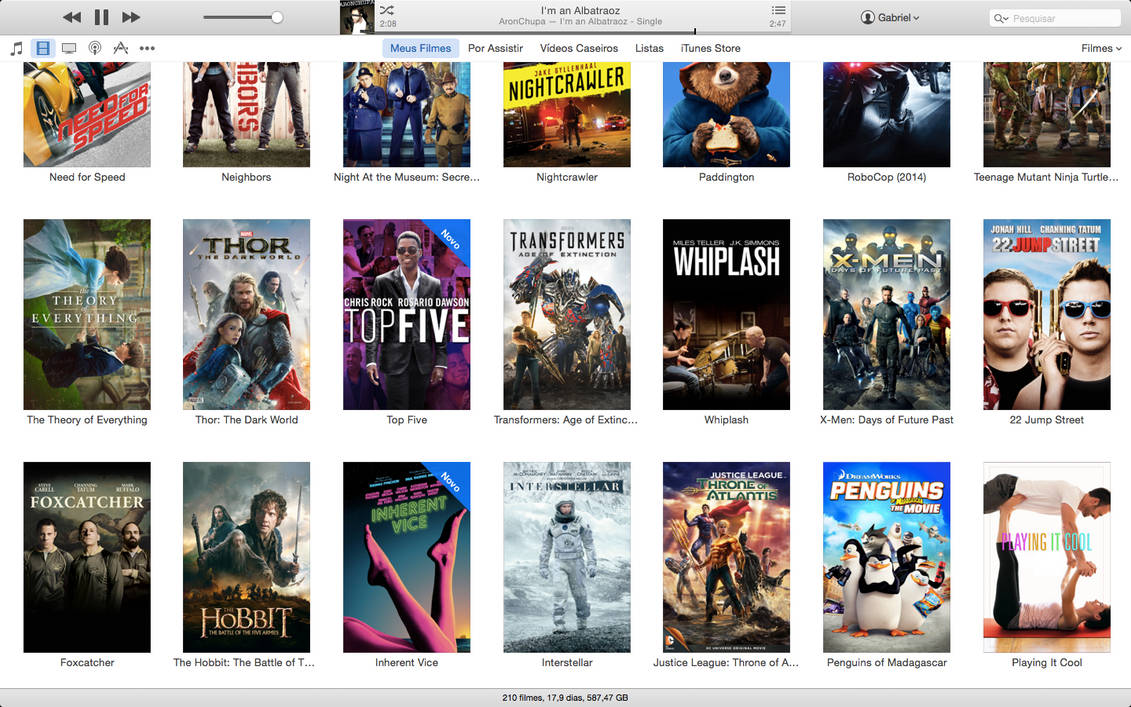This screenshot has width=1131, height=707.
Task: Select Penguins of Madagascar poster
Action: pos(886,557)
